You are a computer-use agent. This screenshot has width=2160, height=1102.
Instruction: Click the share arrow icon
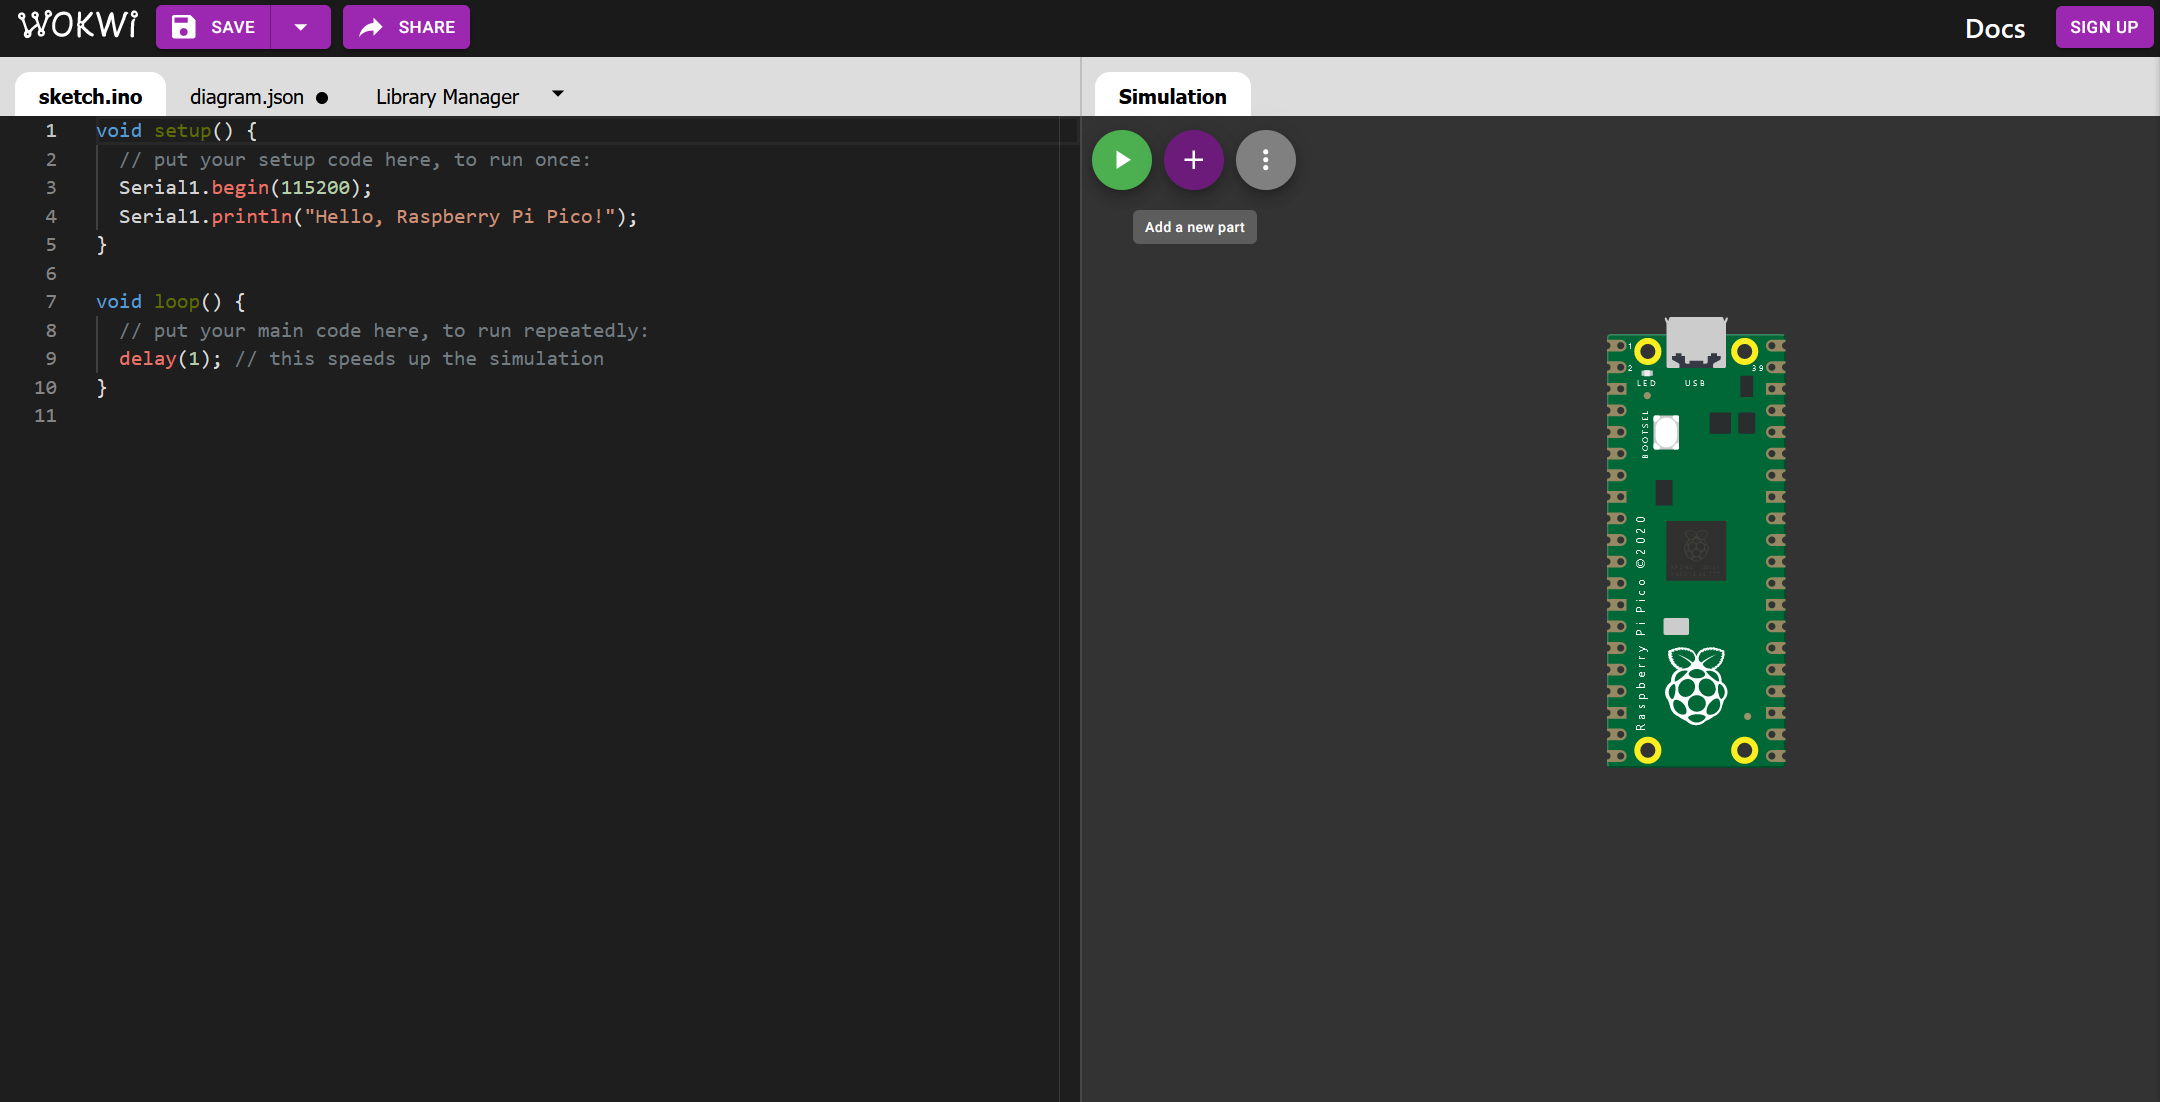click(x=371, y=27)
